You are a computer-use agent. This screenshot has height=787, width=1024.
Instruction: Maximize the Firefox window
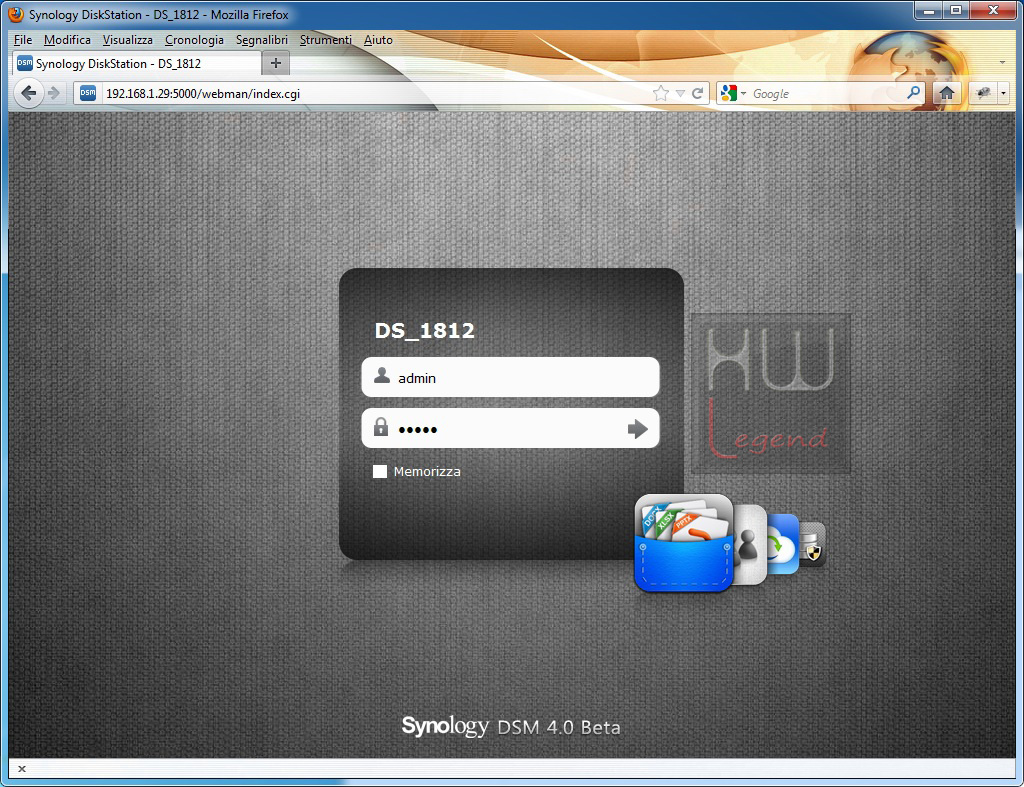click(x=956, y=11)
